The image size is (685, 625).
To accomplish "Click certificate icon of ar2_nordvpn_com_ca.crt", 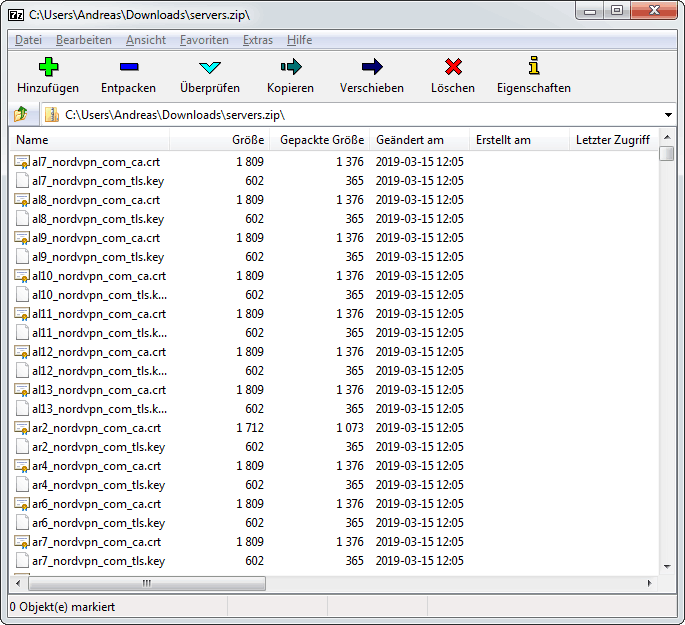I will pos(22,428).
